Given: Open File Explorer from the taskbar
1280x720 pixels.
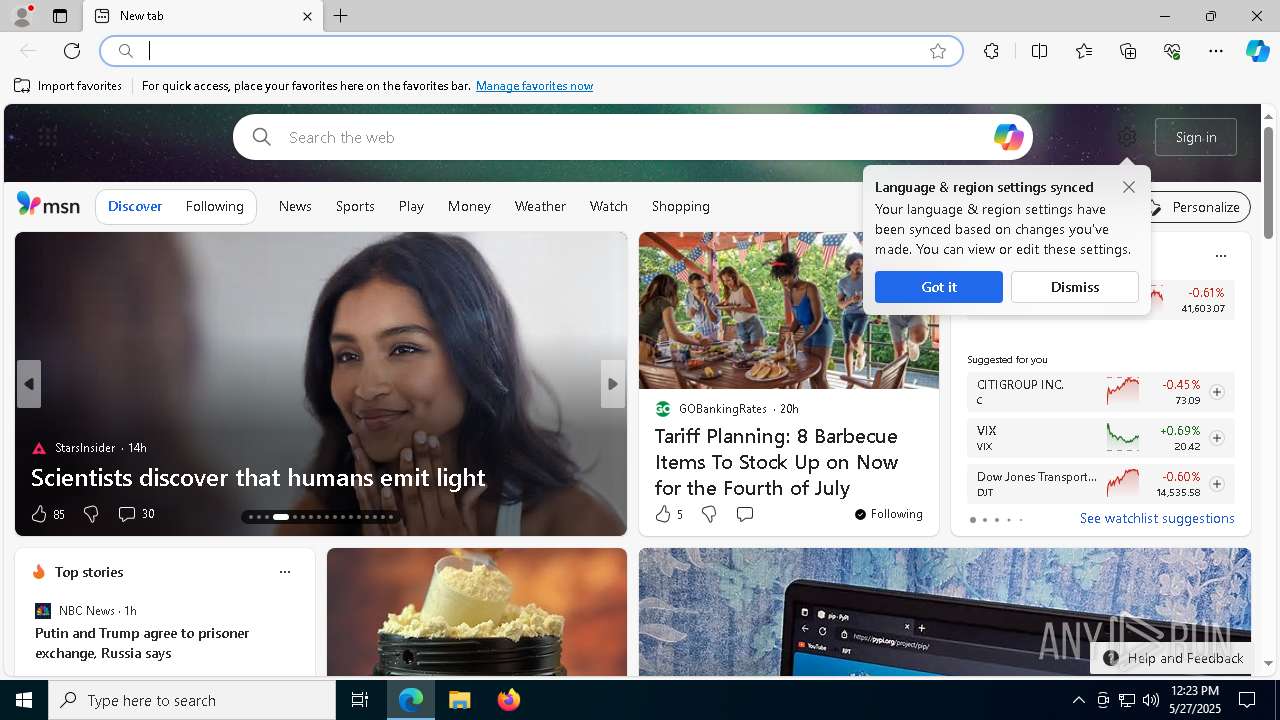Looking at the screenshot, I should coord(459,700).
